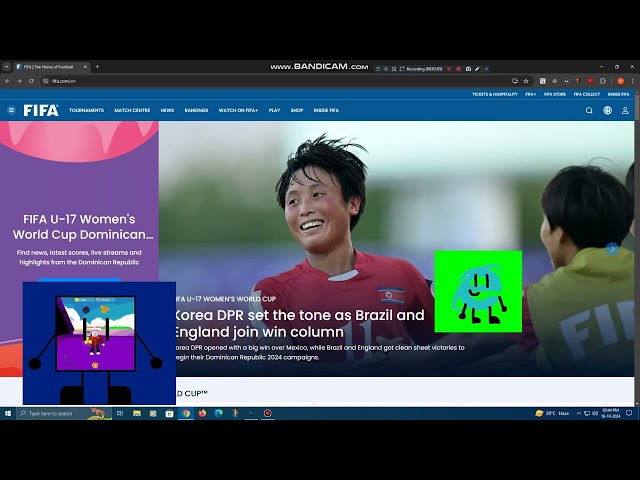The width and height of the screenshot is (640, 480).
Task: Open the FIFA U-17 Women's World Cup promo title
Action: click(82, 227)
